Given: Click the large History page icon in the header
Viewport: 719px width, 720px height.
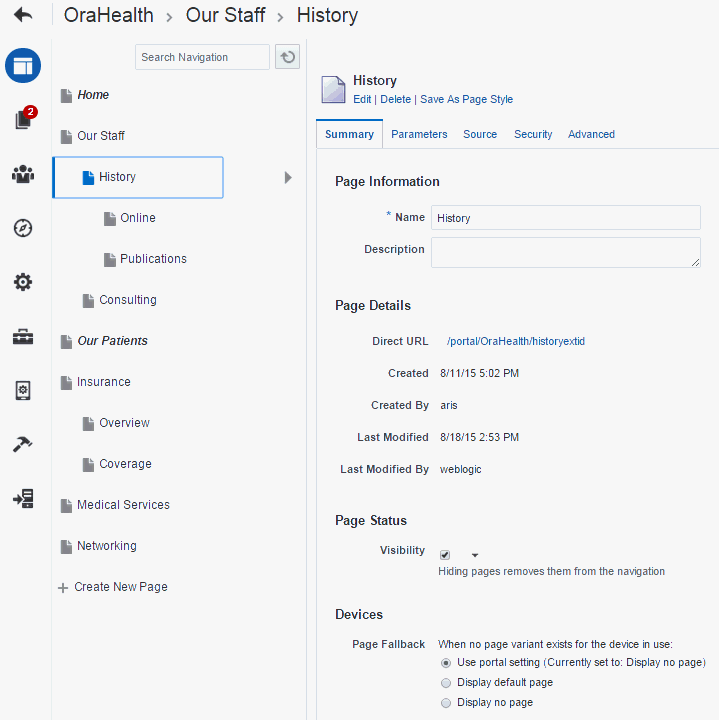Looking at the screenshot, I should [333, 90].
